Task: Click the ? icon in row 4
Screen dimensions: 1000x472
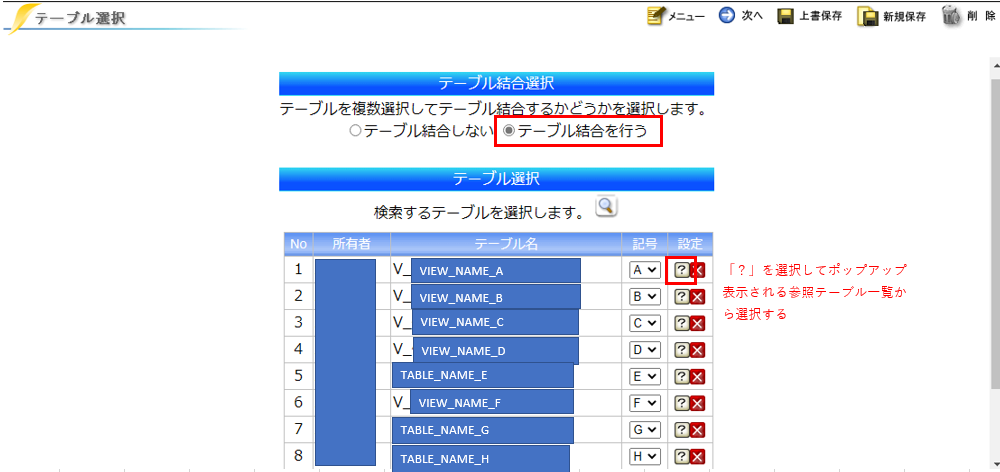Action: (x=681, y=351)
